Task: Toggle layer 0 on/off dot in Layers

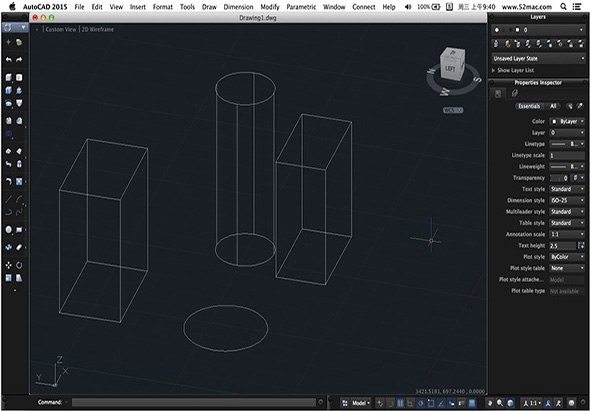Action: tap(497, 30)
